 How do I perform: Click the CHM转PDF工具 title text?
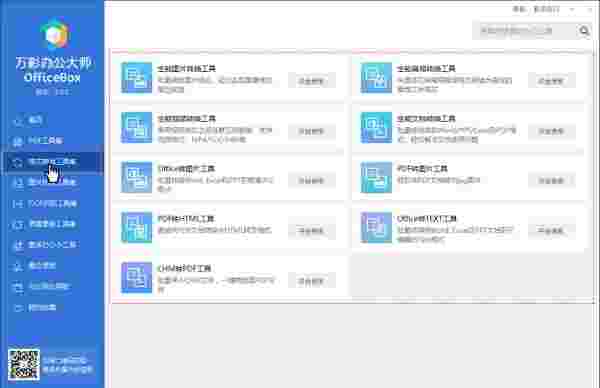click(184, 269)
